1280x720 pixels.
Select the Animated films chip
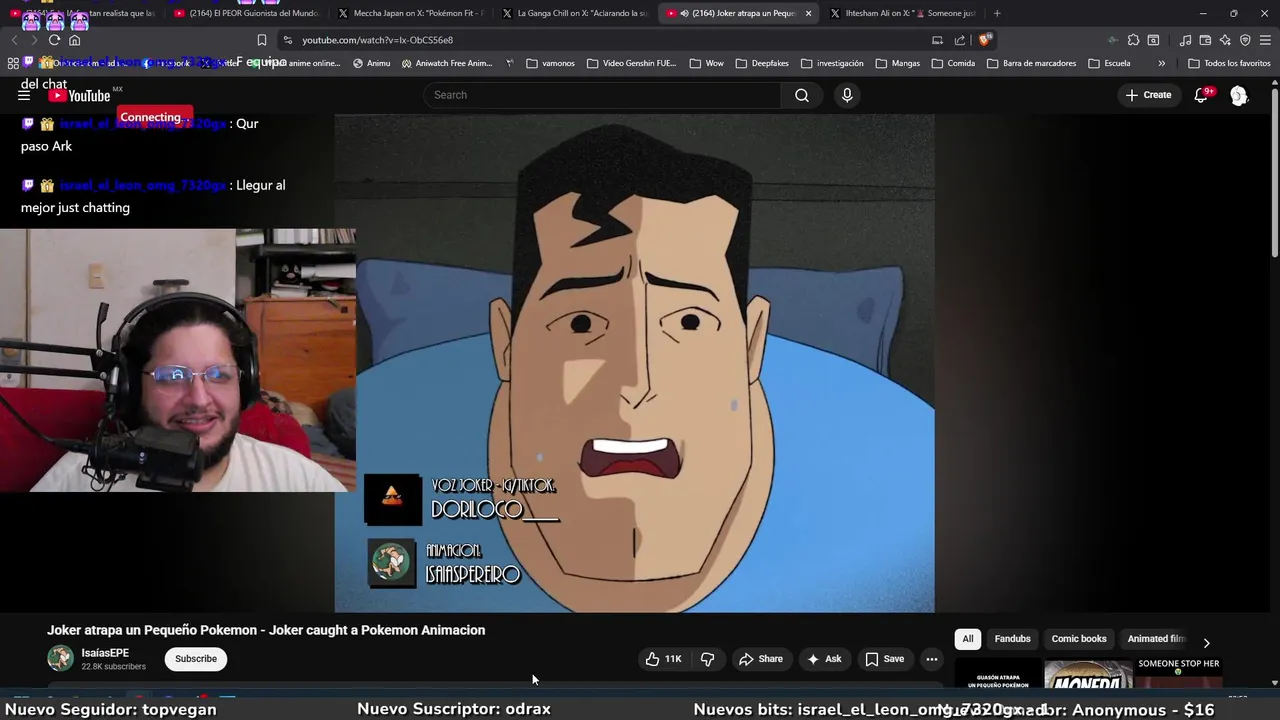pos(1156,639)
